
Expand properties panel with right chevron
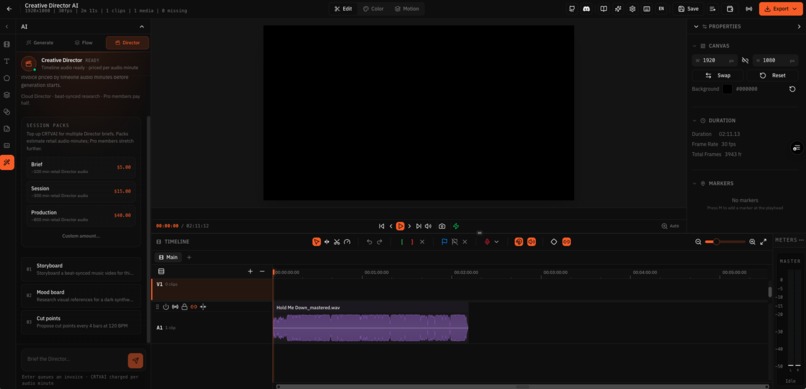(x=799, y=26)
